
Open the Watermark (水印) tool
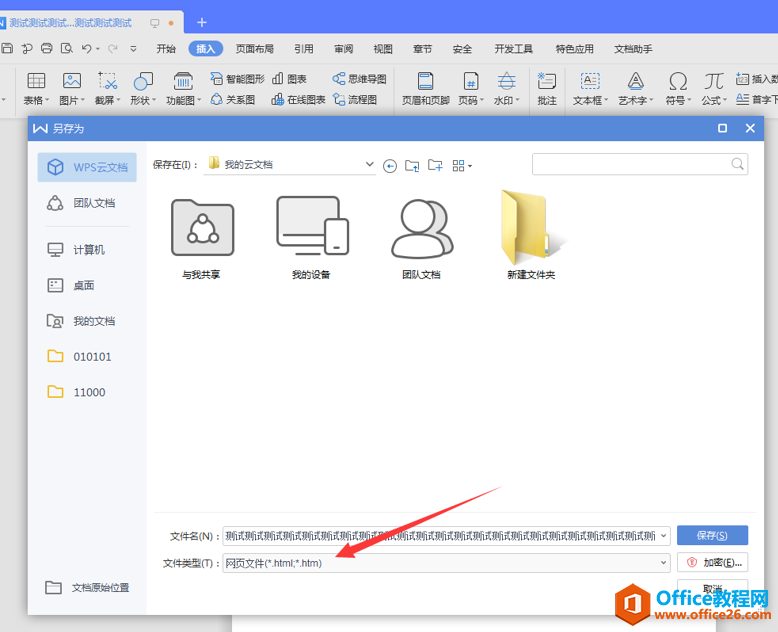506,88
